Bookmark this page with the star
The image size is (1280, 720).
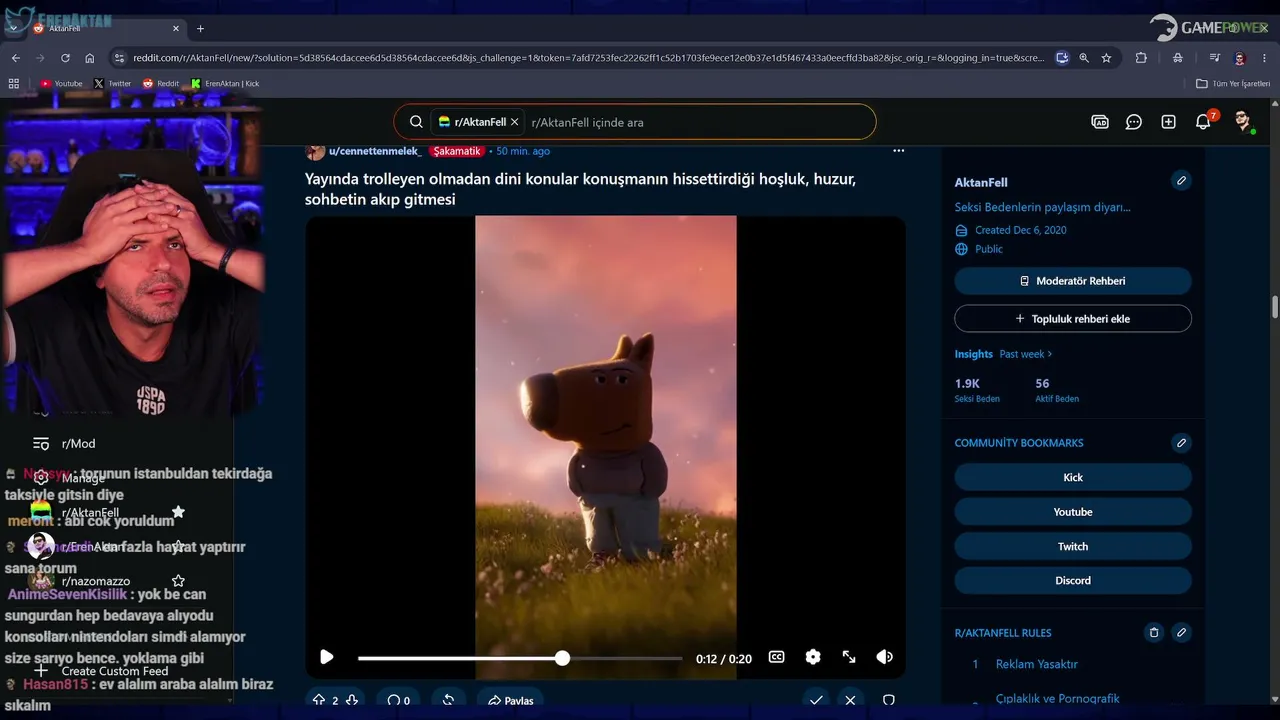(x=1106, y=58)
